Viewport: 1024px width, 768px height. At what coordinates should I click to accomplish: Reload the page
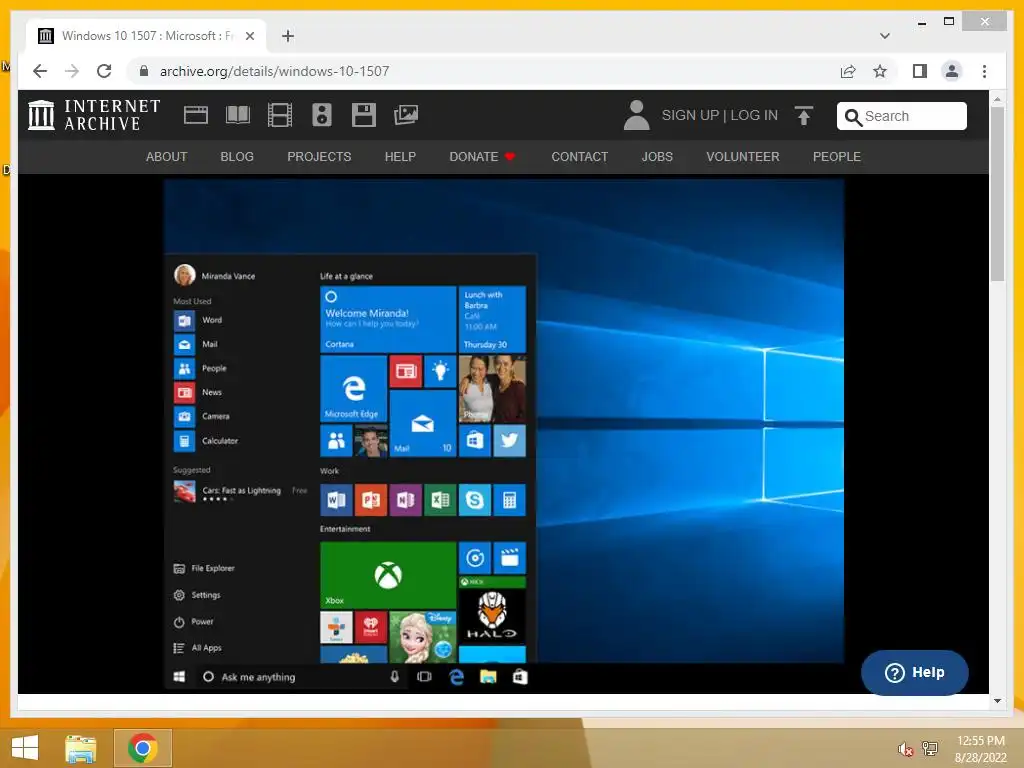click(x=104, y=71)
